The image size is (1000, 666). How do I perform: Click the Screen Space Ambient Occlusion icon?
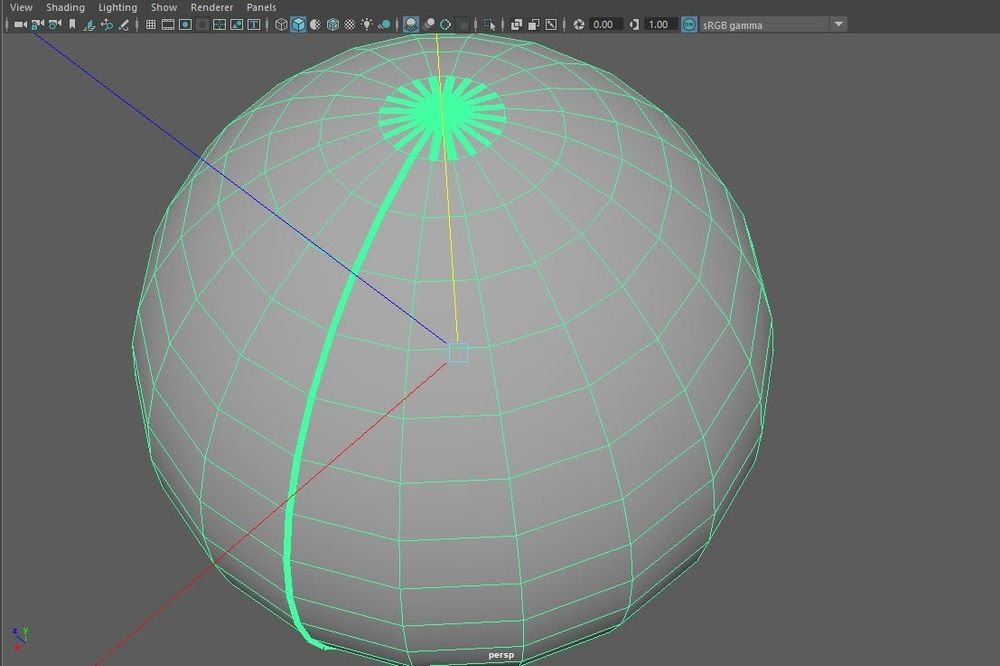tap(411, 24)
